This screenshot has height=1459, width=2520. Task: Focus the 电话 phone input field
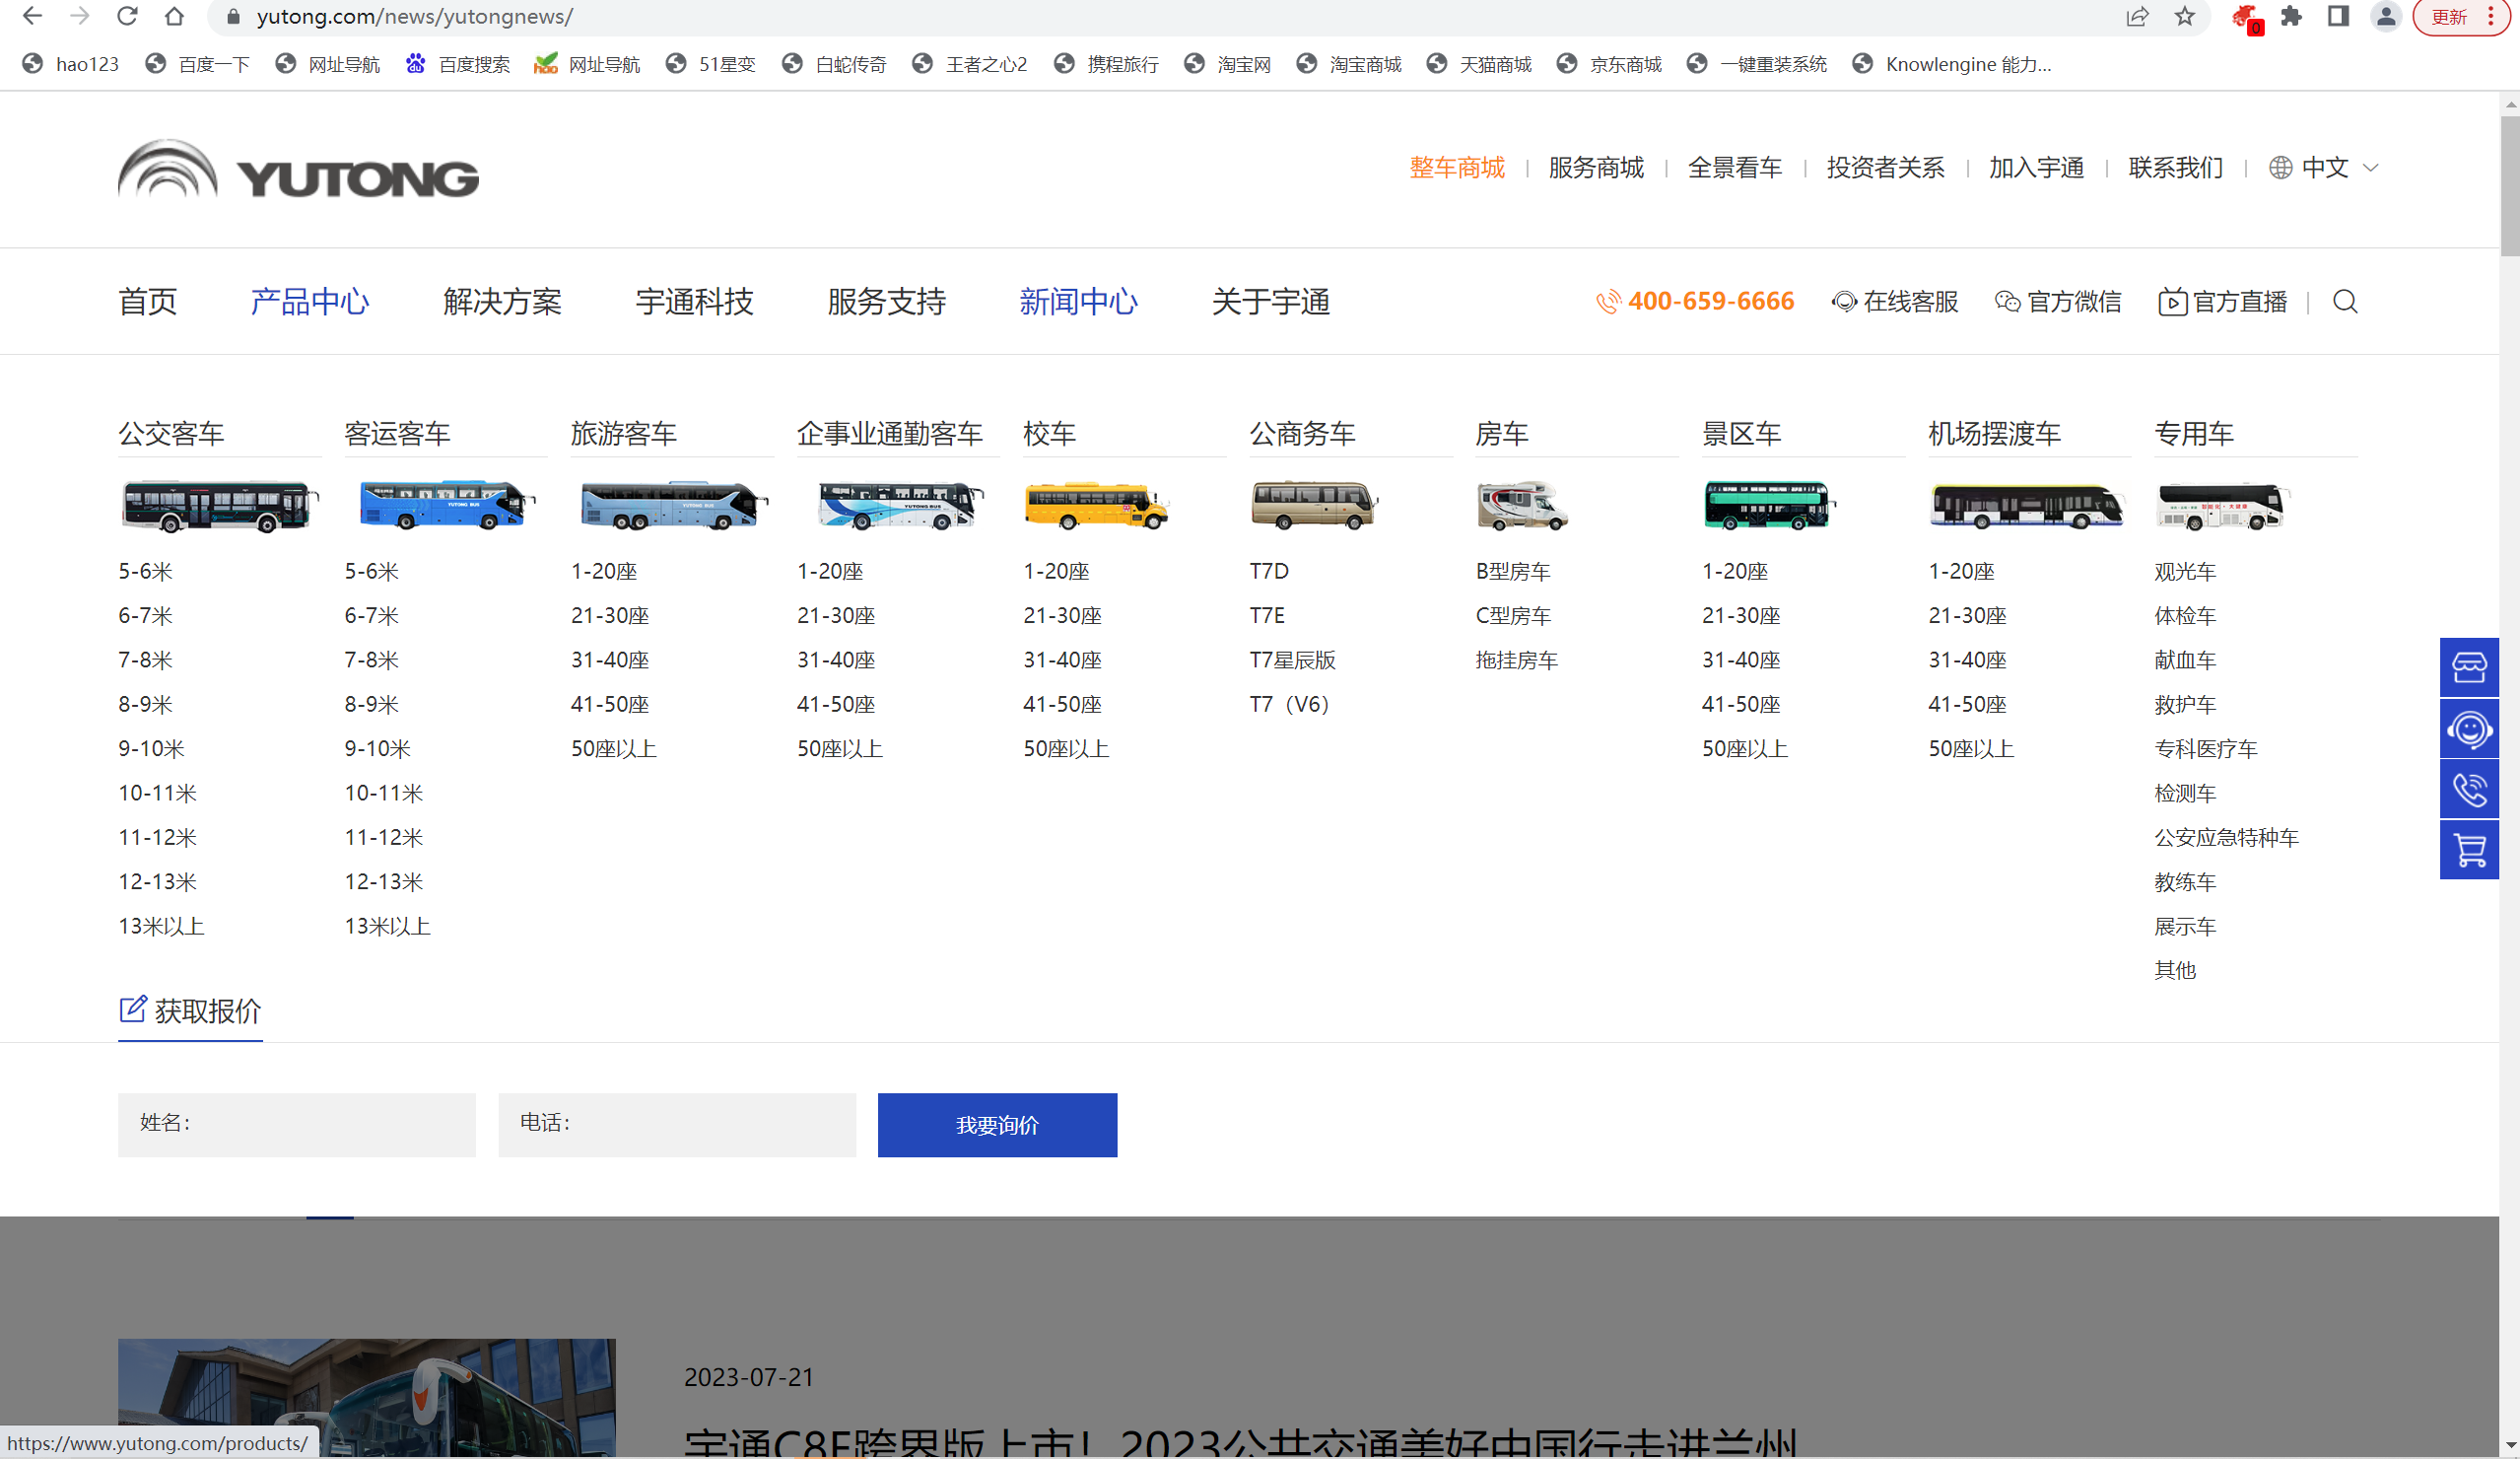(x=677, y=1125)
